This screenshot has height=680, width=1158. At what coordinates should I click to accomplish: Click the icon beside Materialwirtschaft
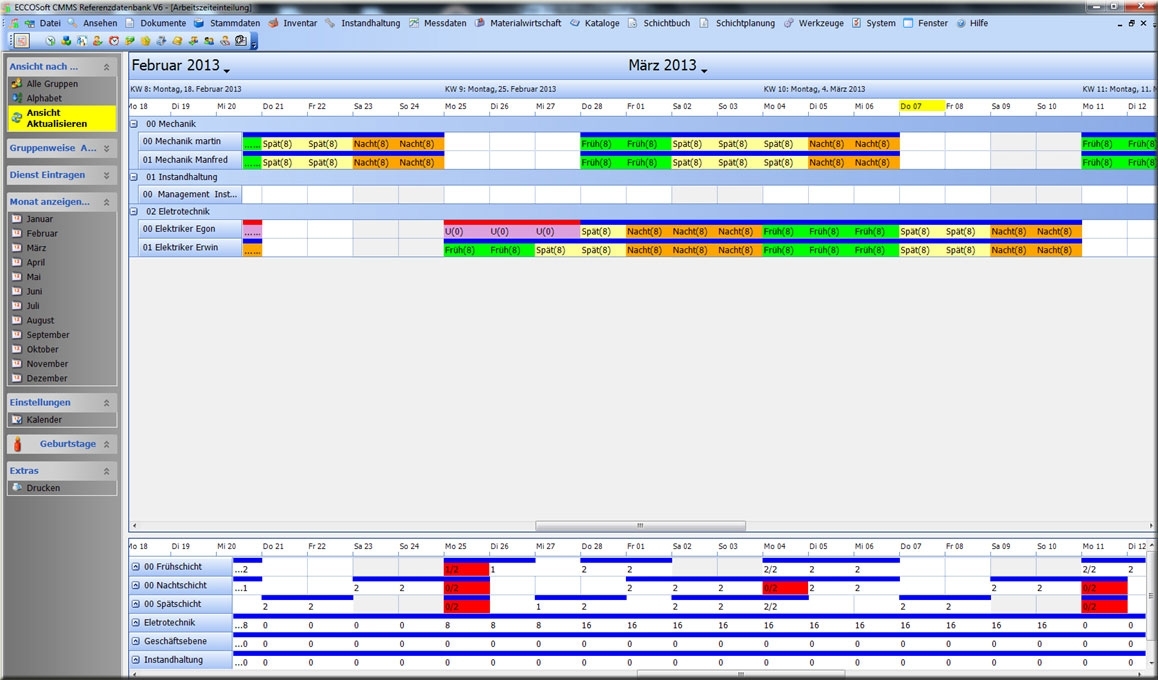480,23
